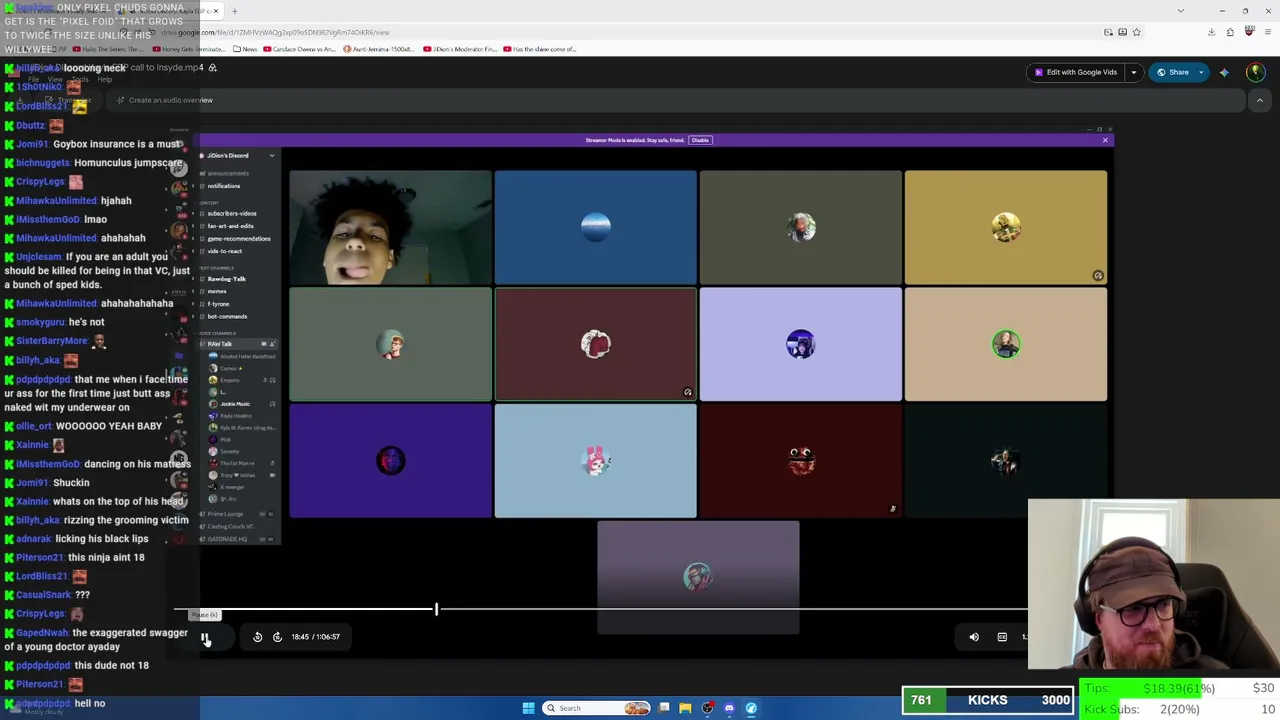Select the tan background call tile
The height and width of the screenshot is (720, 1280).
pos(1006,345)
